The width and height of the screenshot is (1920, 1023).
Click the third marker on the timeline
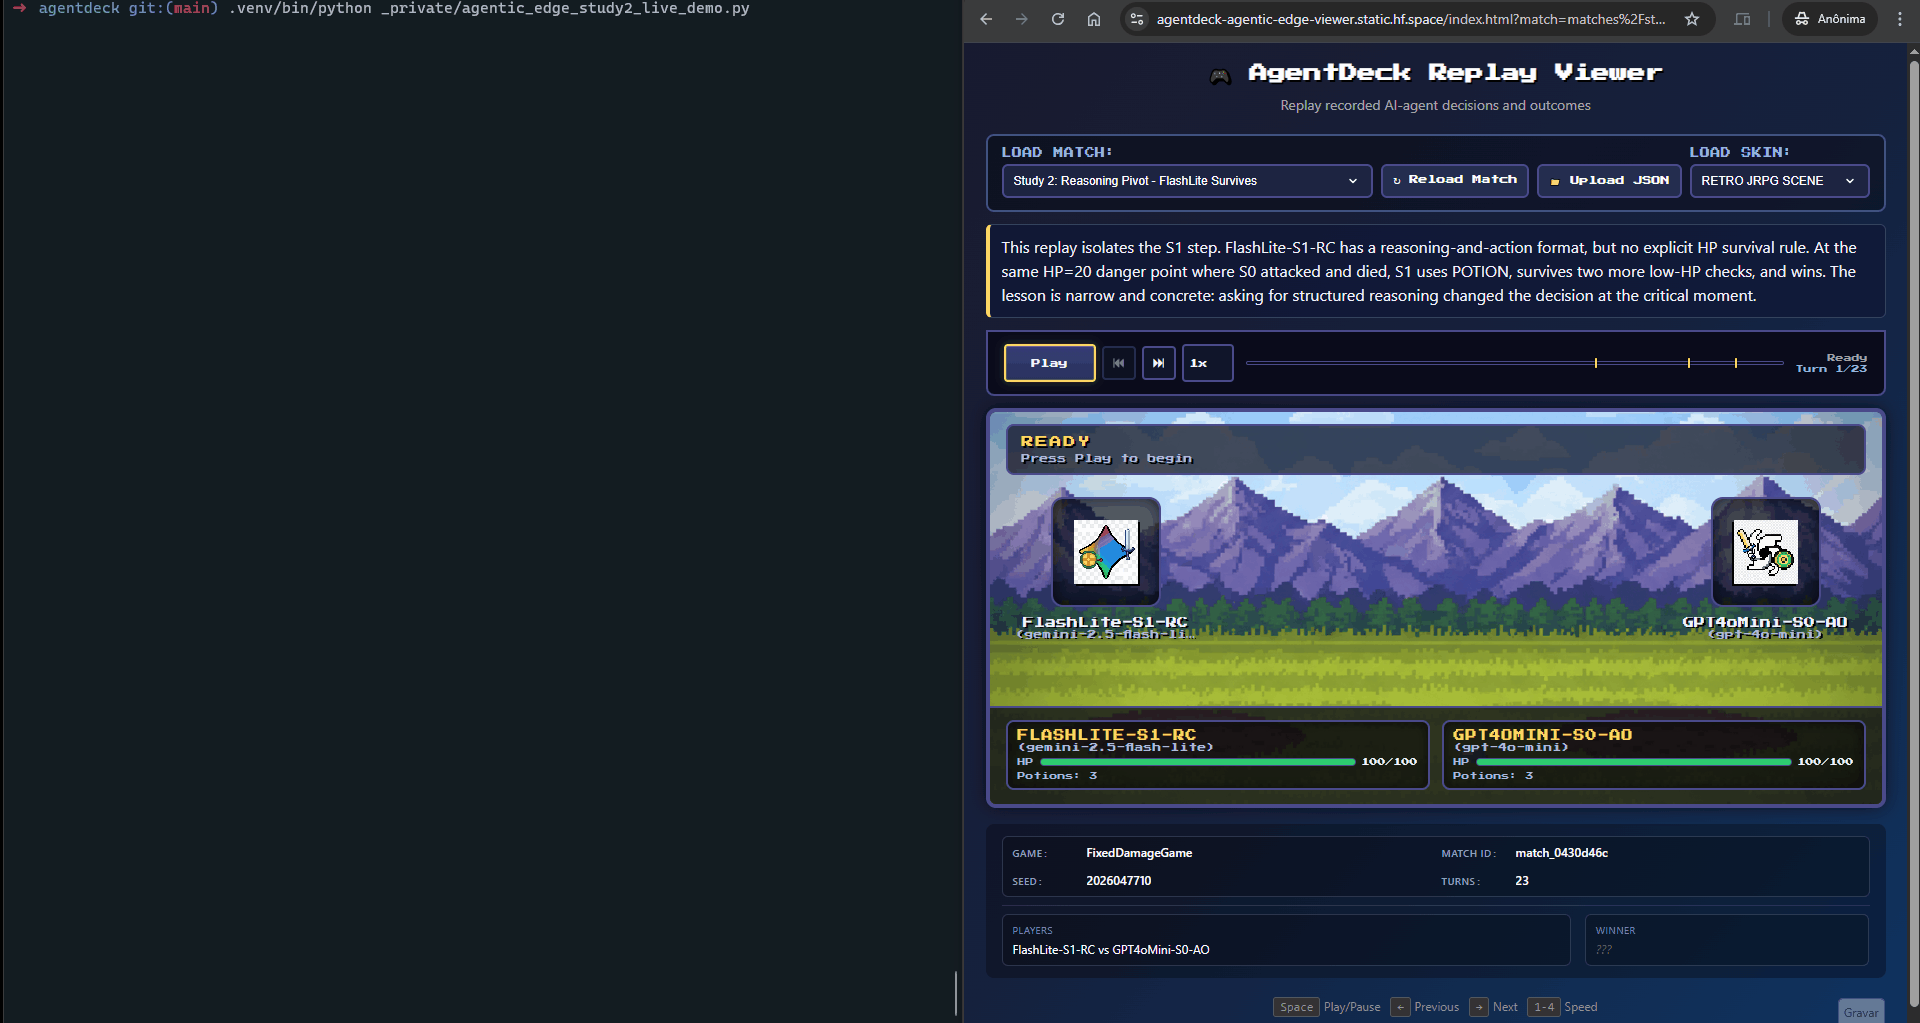tap(1736, 363)
